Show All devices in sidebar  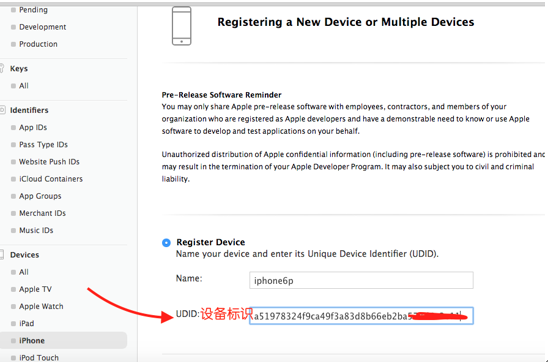pos(23,272)
